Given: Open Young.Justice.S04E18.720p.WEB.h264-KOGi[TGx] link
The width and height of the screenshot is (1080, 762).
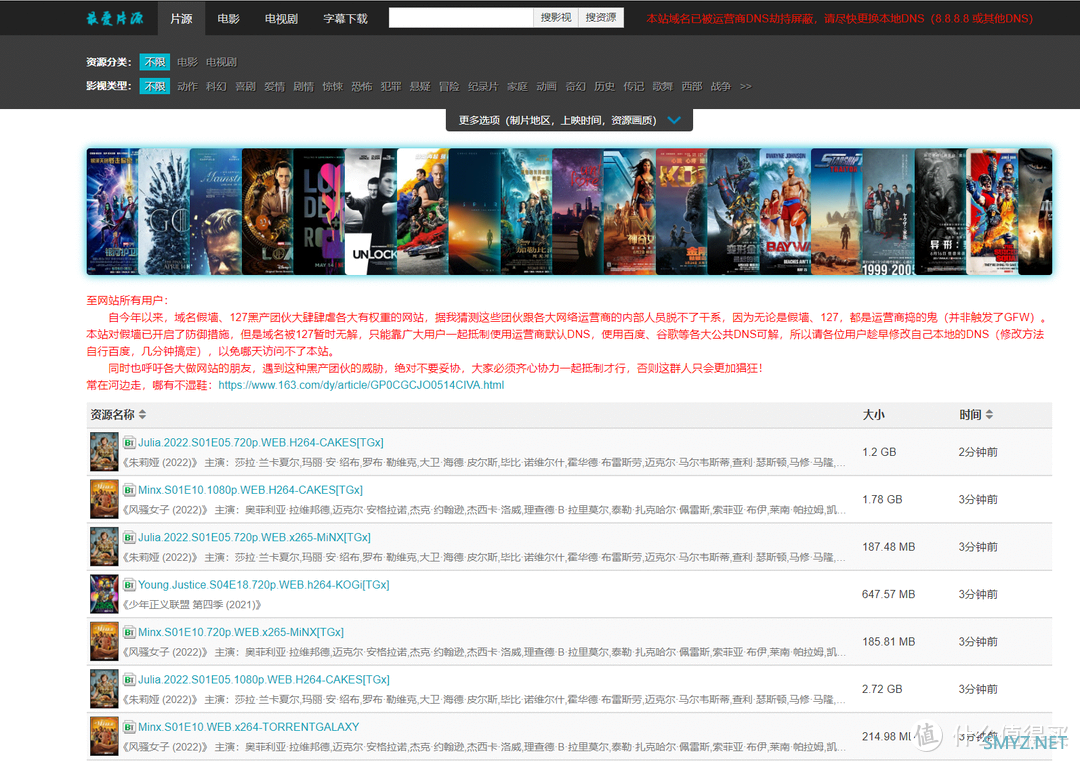Looking at the screenshot, I should pos(264,585).
